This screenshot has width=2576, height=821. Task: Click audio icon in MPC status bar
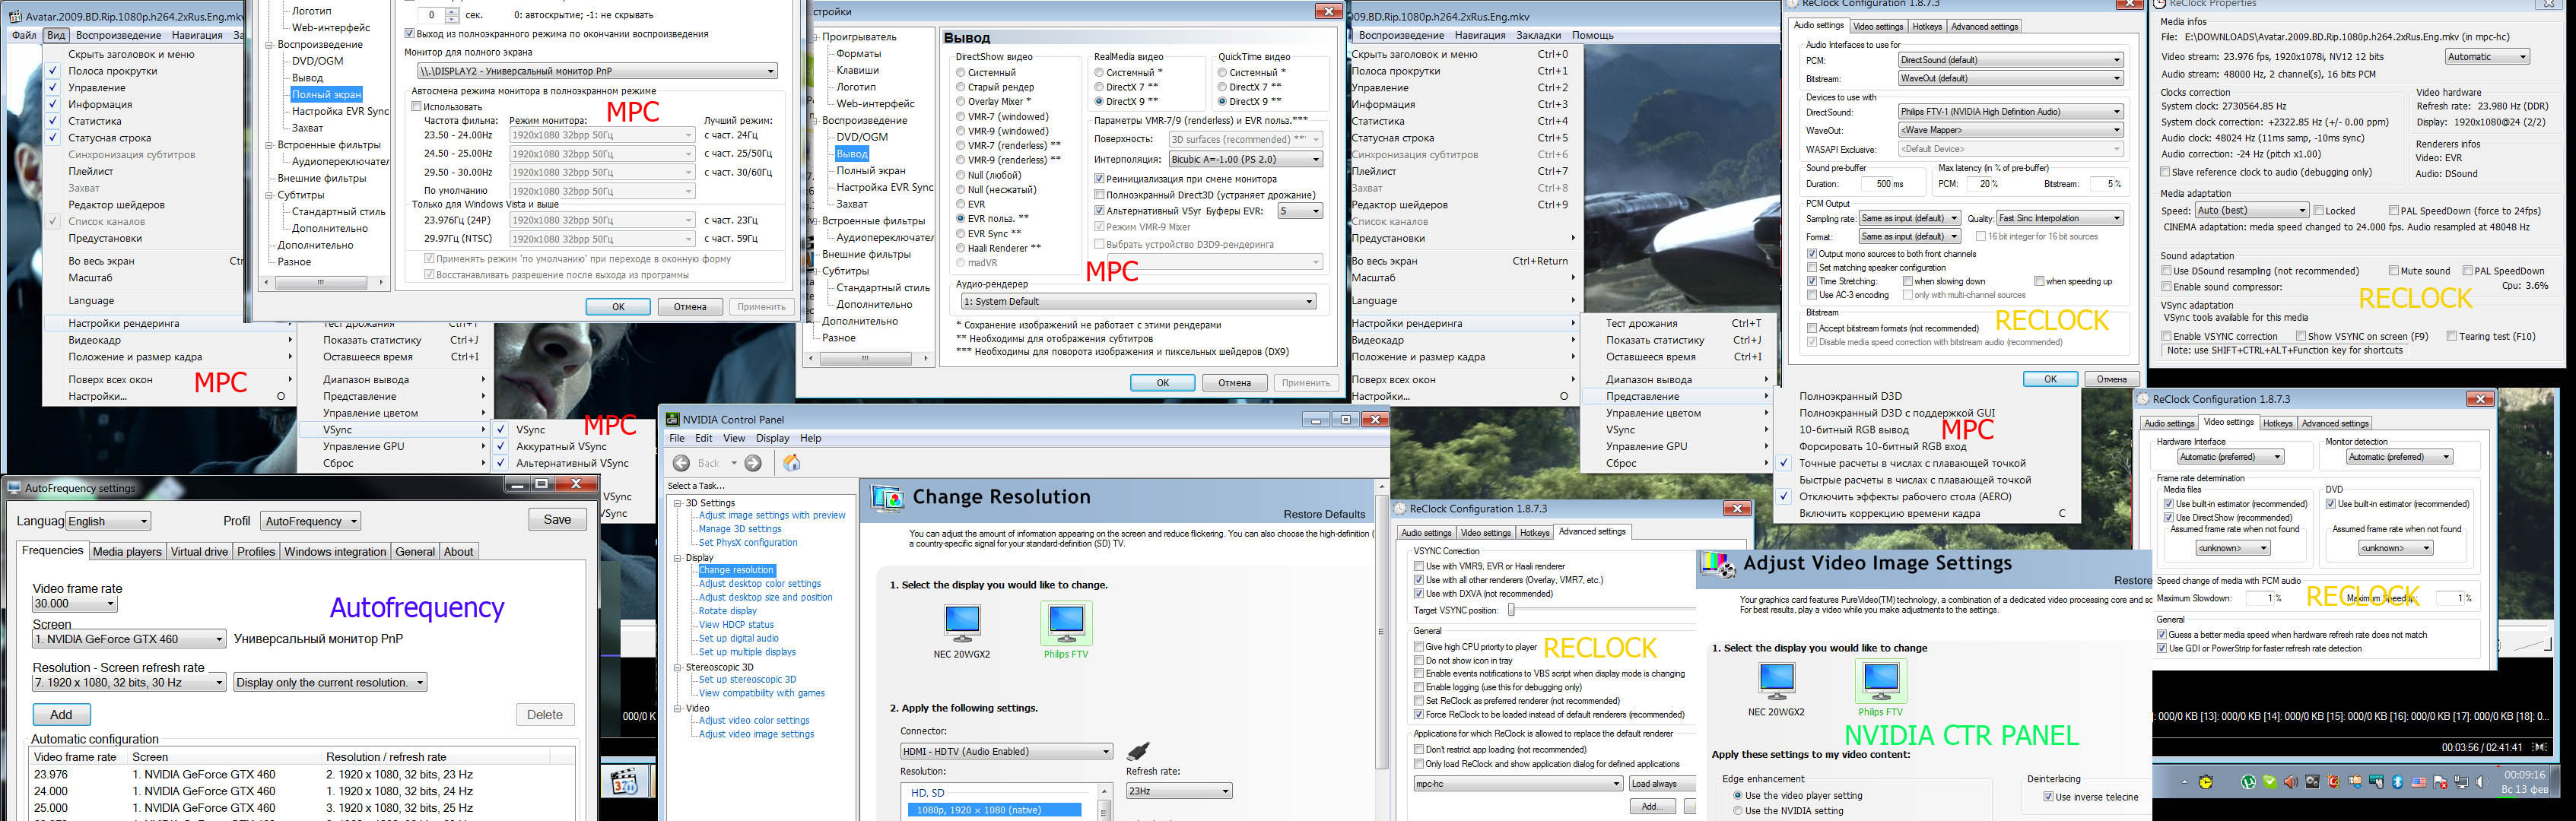pos(2540,747)
